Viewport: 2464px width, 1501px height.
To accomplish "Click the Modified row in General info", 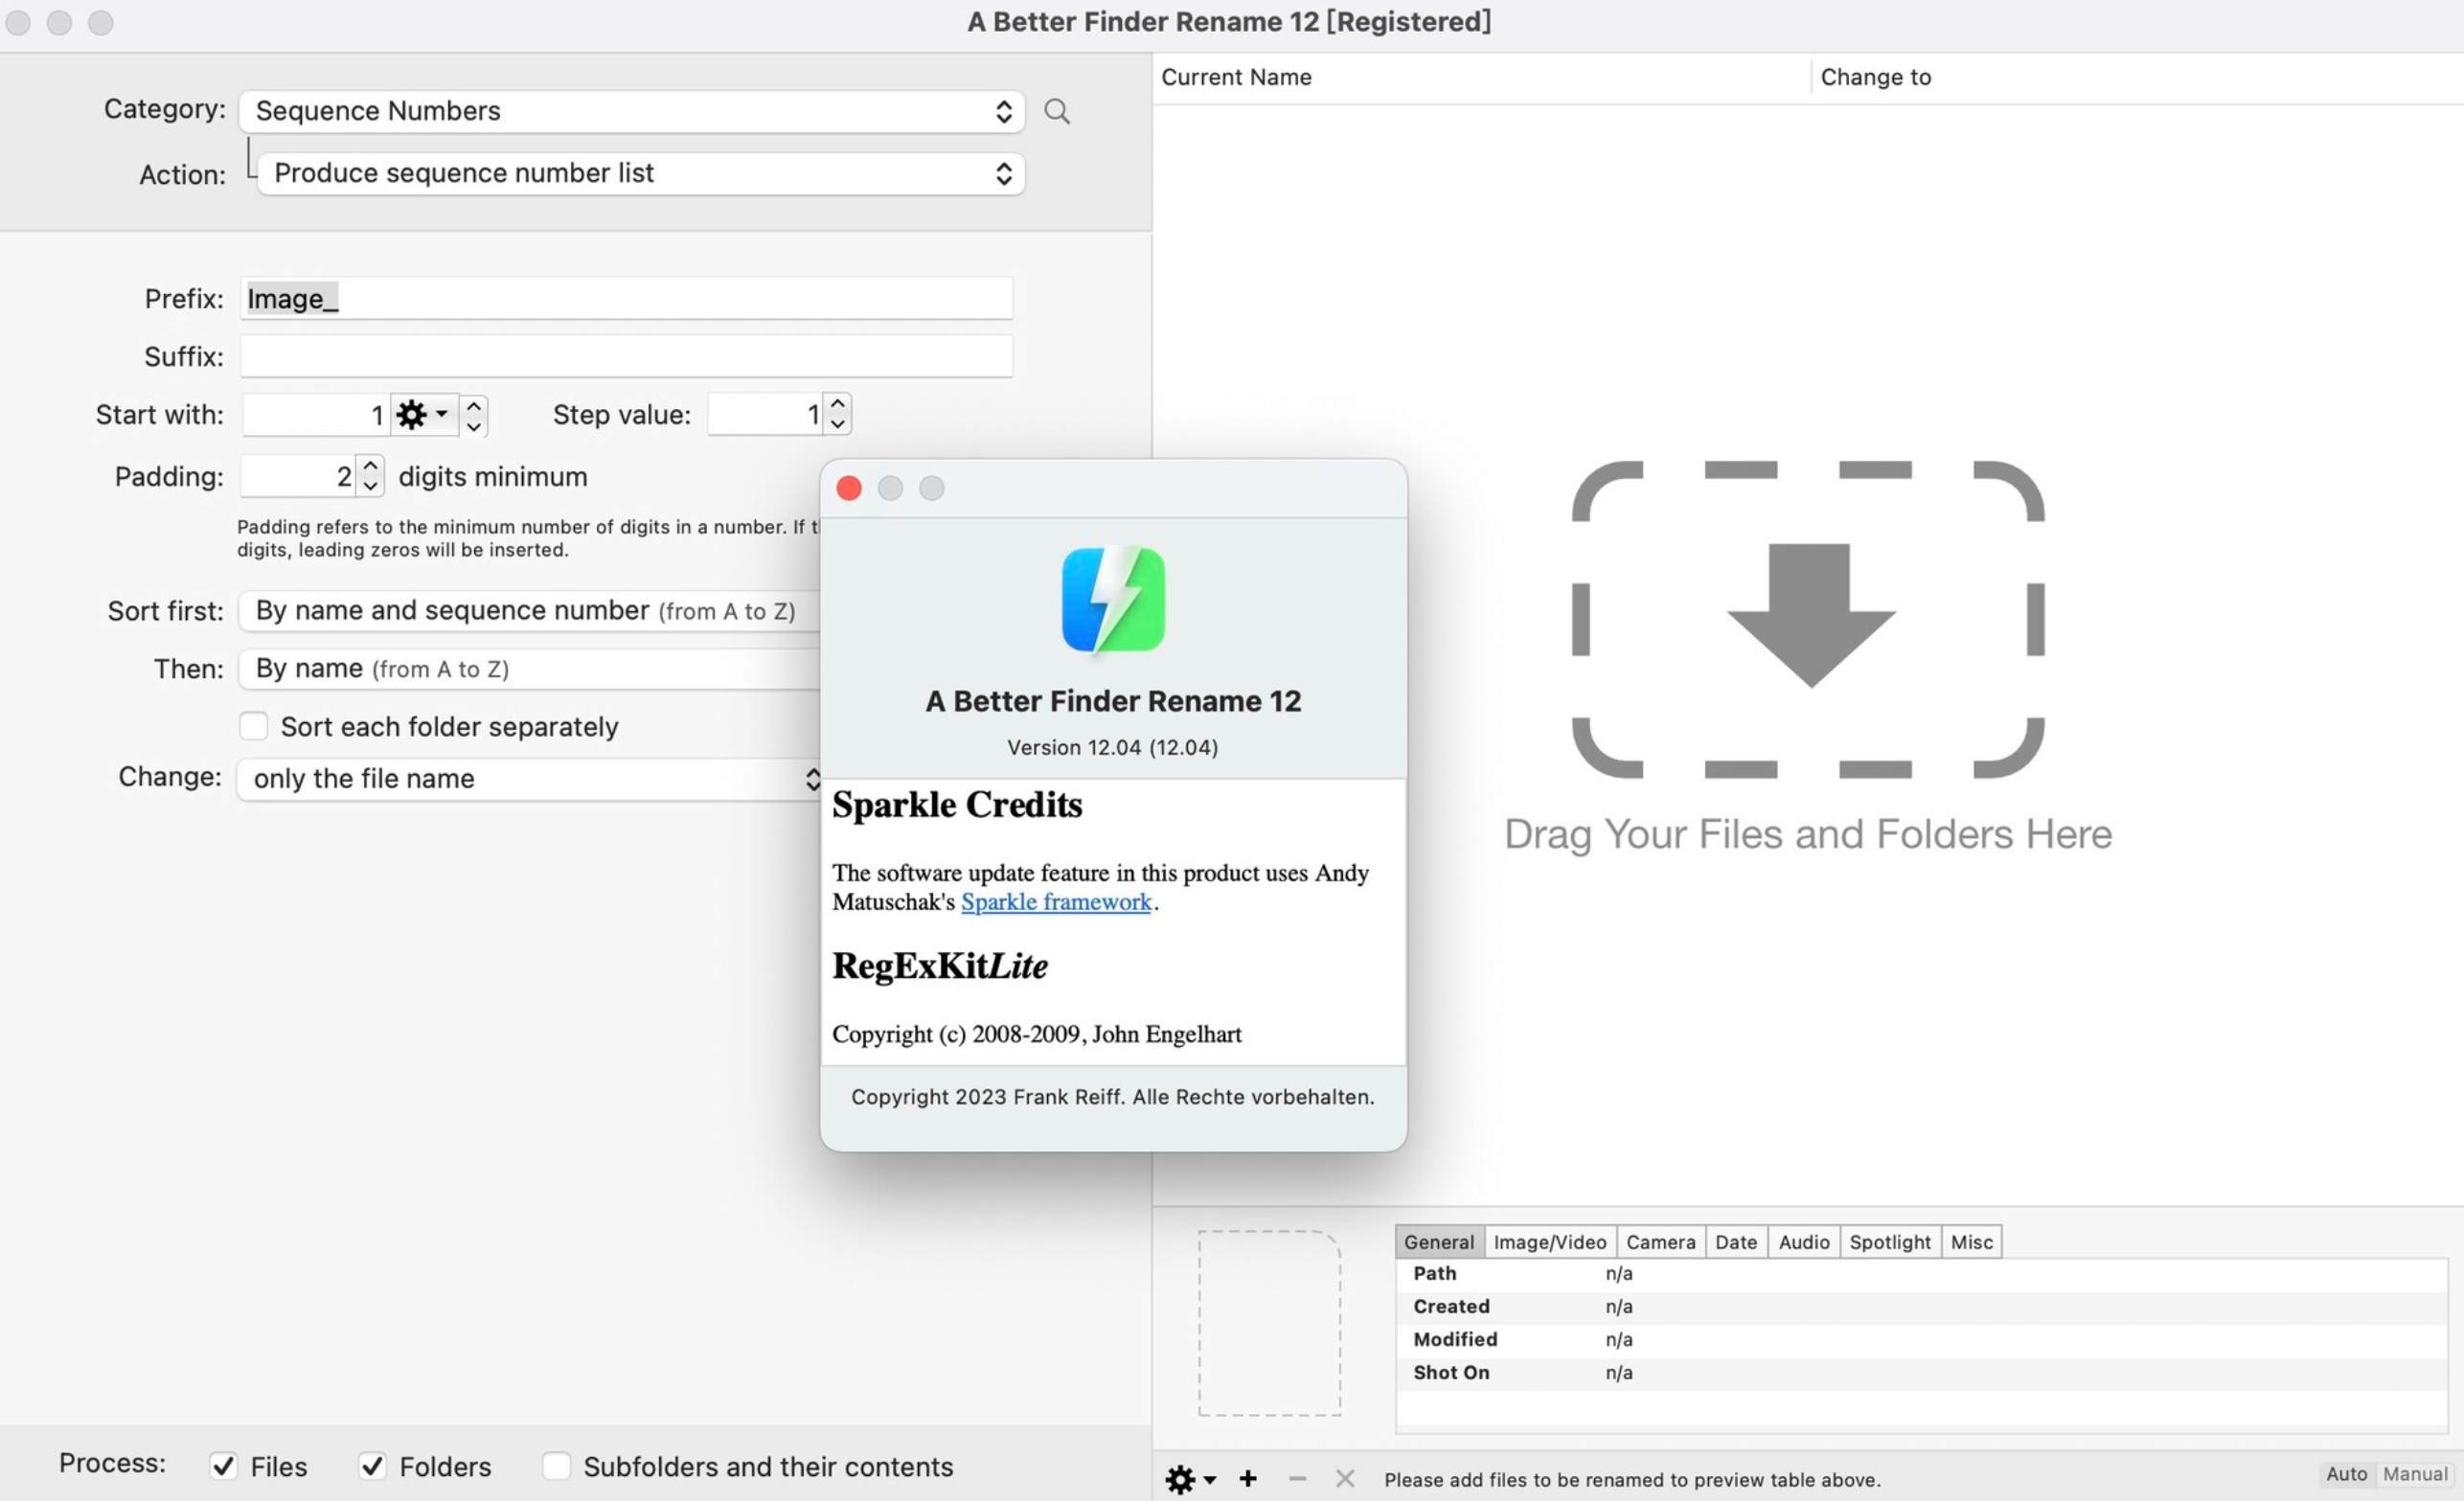I will click(1920, 1339).
